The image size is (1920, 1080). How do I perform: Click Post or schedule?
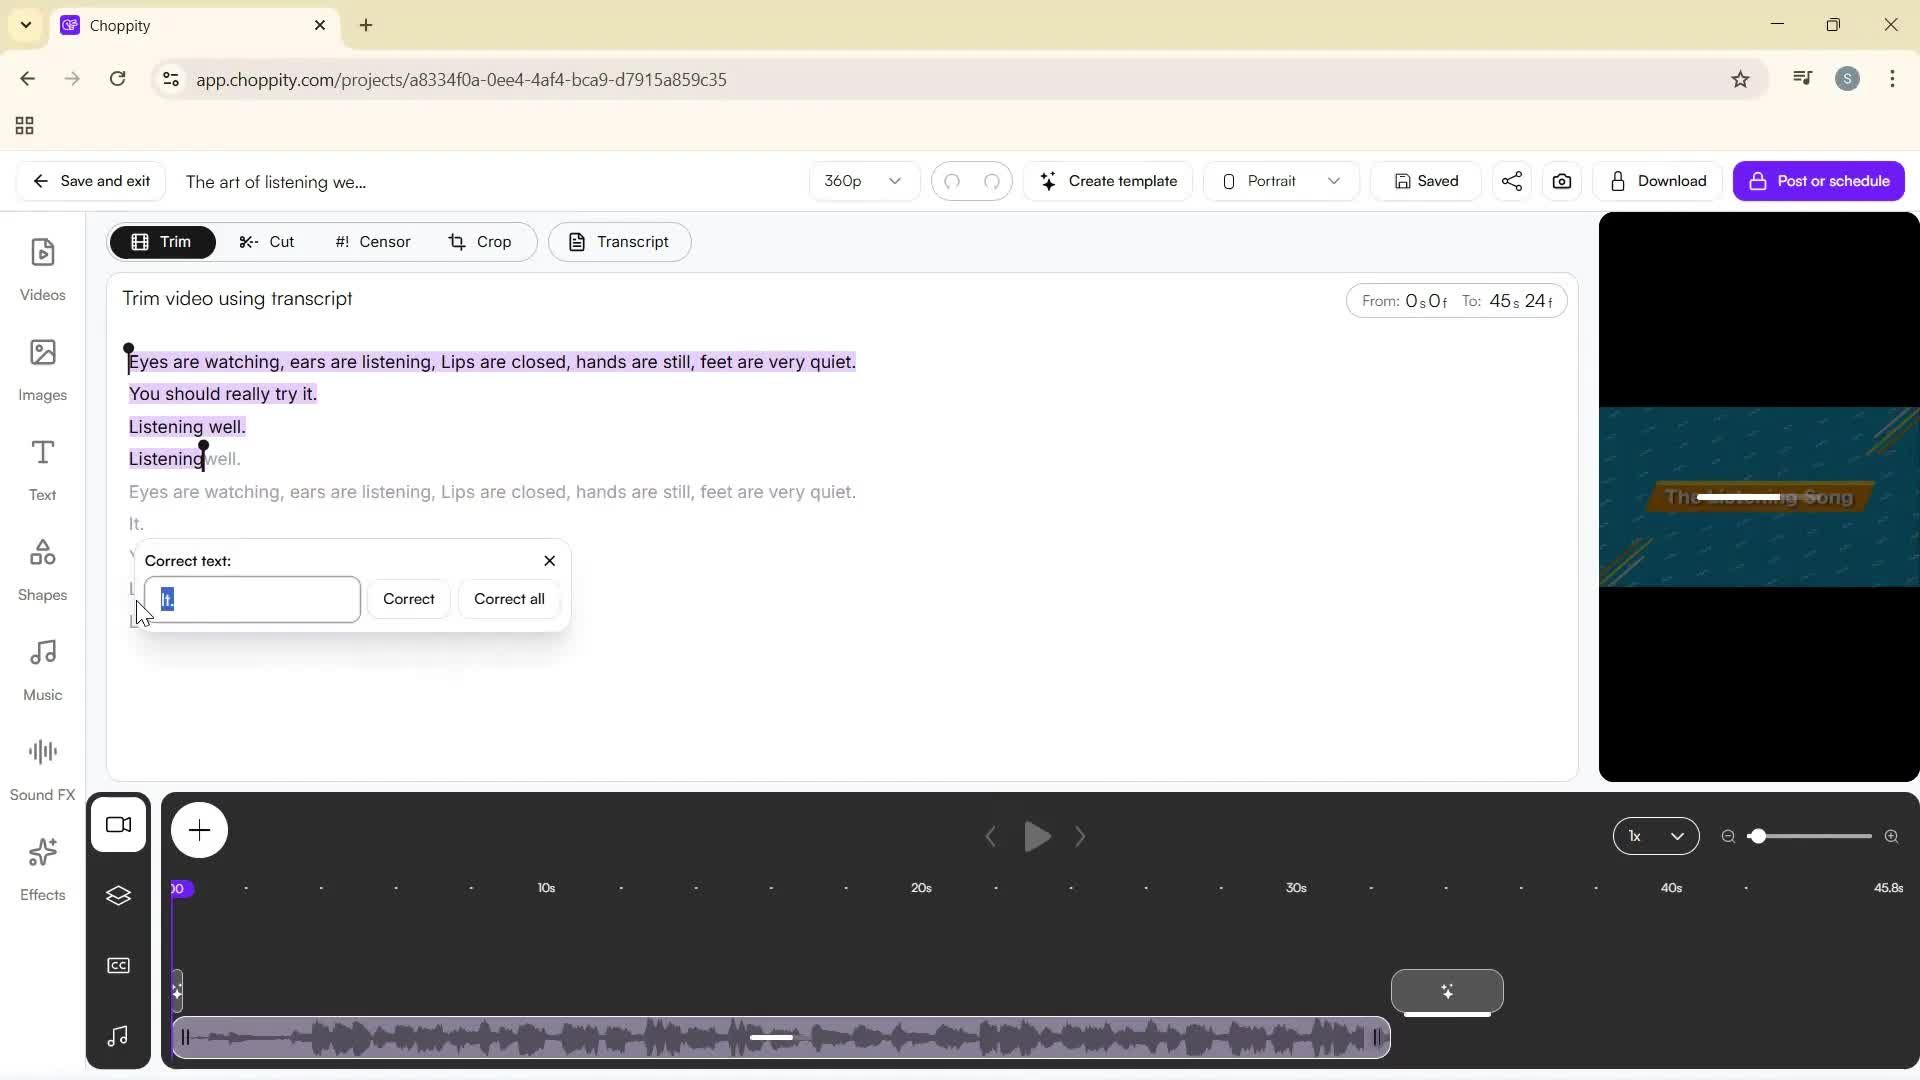point(1819,181)
